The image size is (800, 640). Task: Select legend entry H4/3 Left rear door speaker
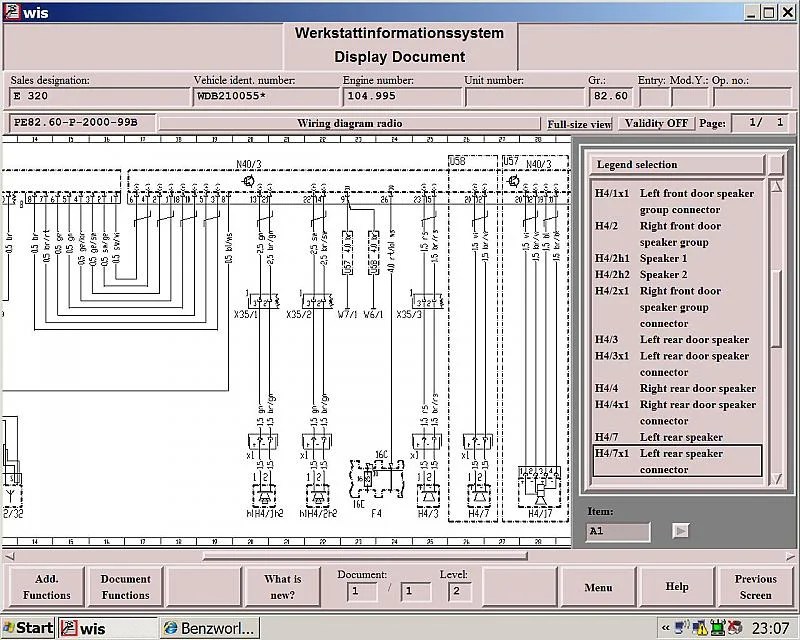(x=678, y=339)
